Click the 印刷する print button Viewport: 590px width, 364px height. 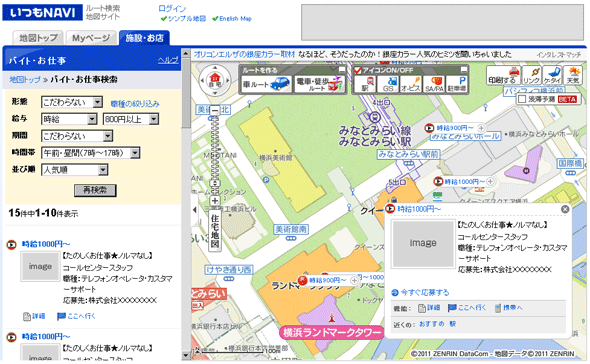point(503,75)
